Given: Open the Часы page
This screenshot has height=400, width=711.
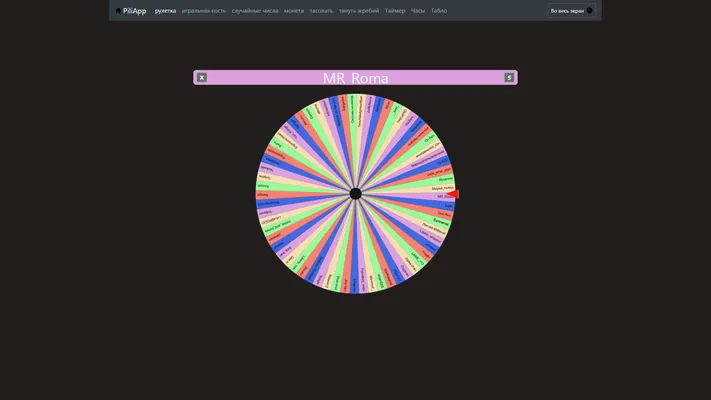Looking at the screenshot, I should (418, 11).
